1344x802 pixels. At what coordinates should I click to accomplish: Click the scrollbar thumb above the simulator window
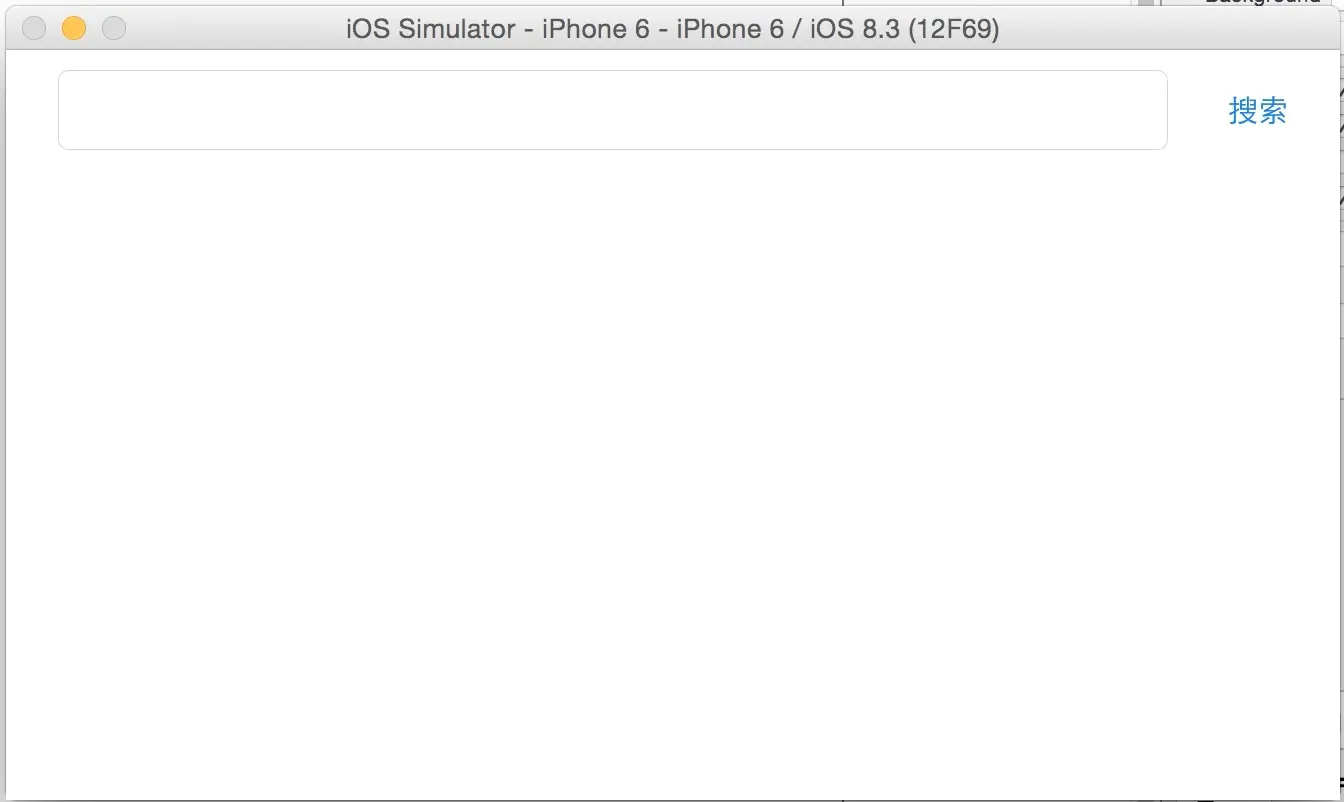coord(1146,3)
